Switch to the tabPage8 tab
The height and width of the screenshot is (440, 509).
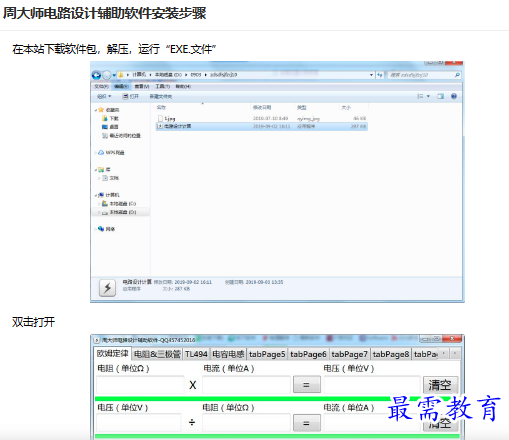(x=391, y=354)
